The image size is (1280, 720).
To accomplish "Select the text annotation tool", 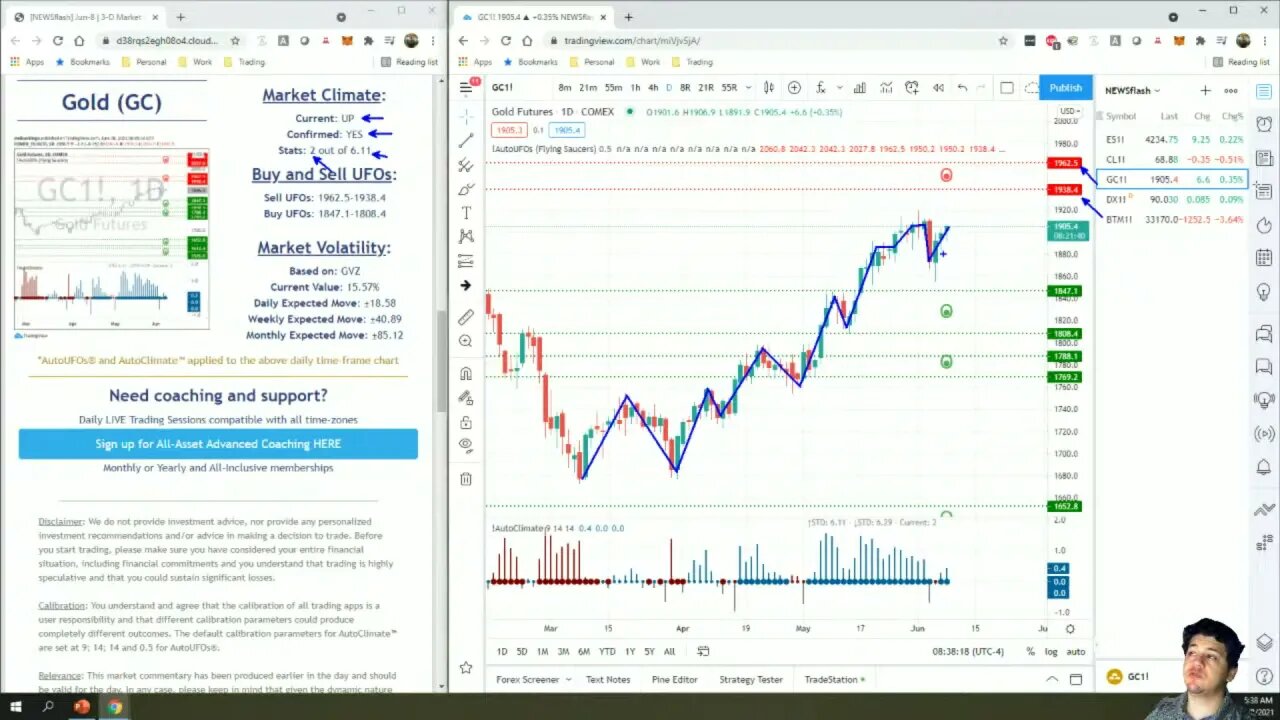I will pos(466,213).
